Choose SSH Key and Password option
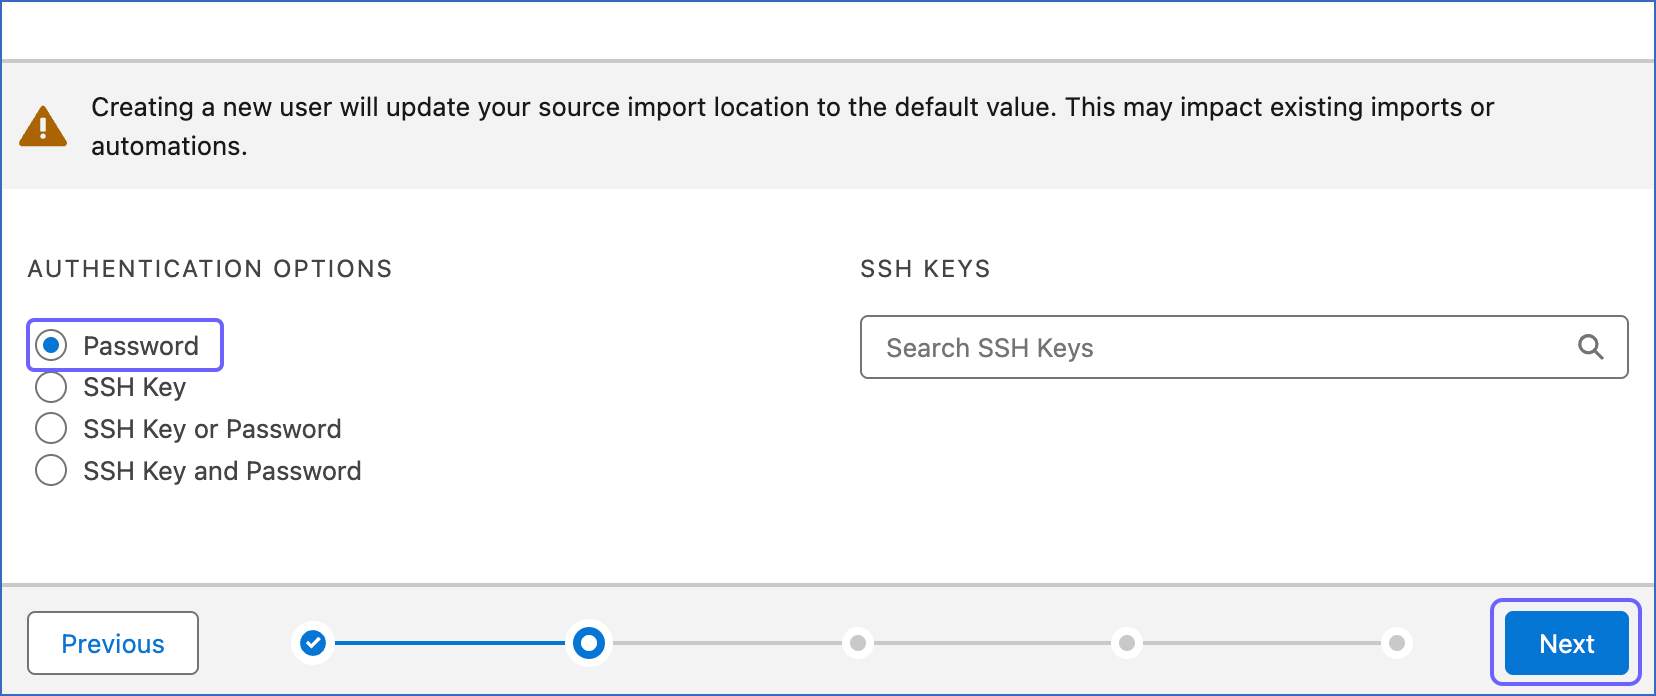This screenshot has height=696, width=1656. pos(51,470)
